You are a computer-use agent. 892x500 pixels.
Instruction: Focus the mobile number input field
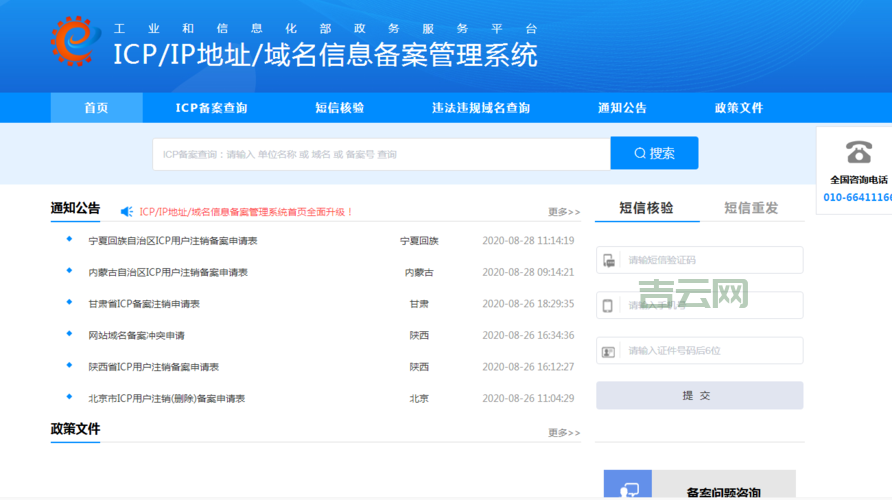point(700,305)
